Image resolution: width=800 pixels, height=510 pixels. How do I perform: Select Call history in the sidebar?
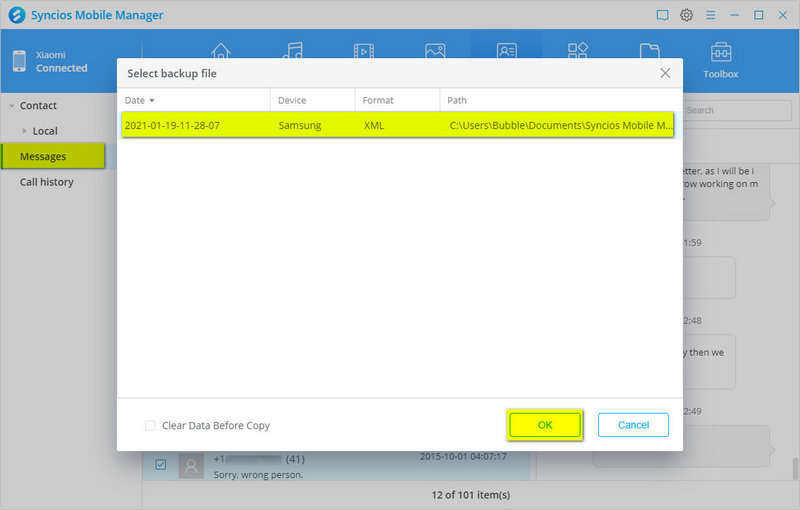47,182
